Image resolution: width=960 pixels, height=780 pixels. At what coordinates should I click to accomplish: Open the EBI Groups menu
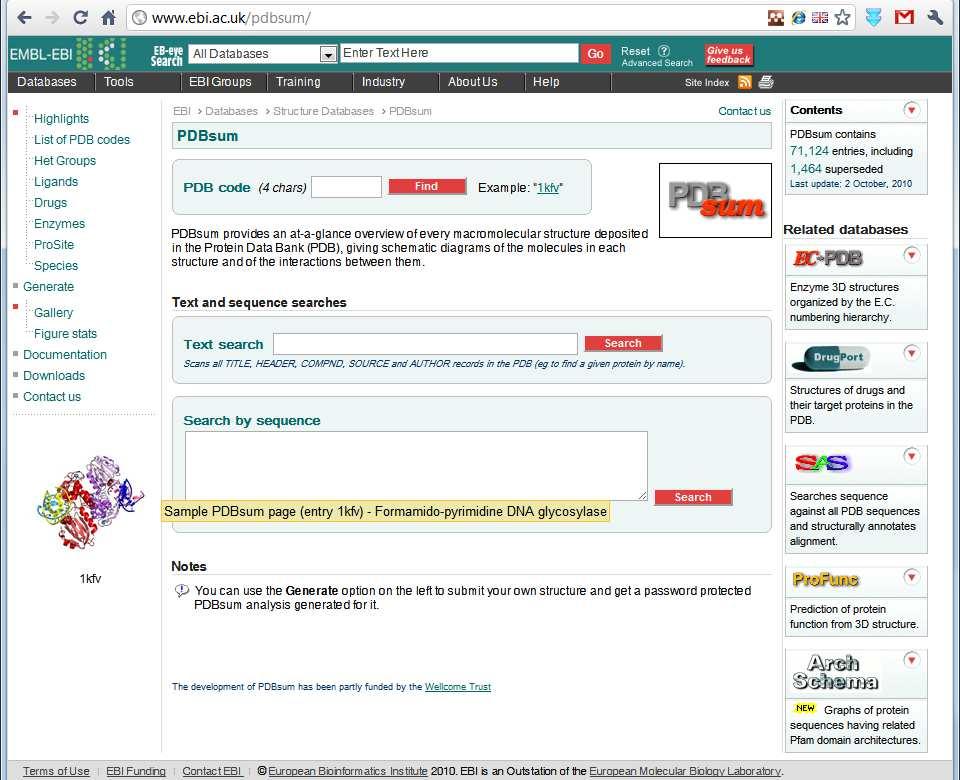tap(220, 82)
